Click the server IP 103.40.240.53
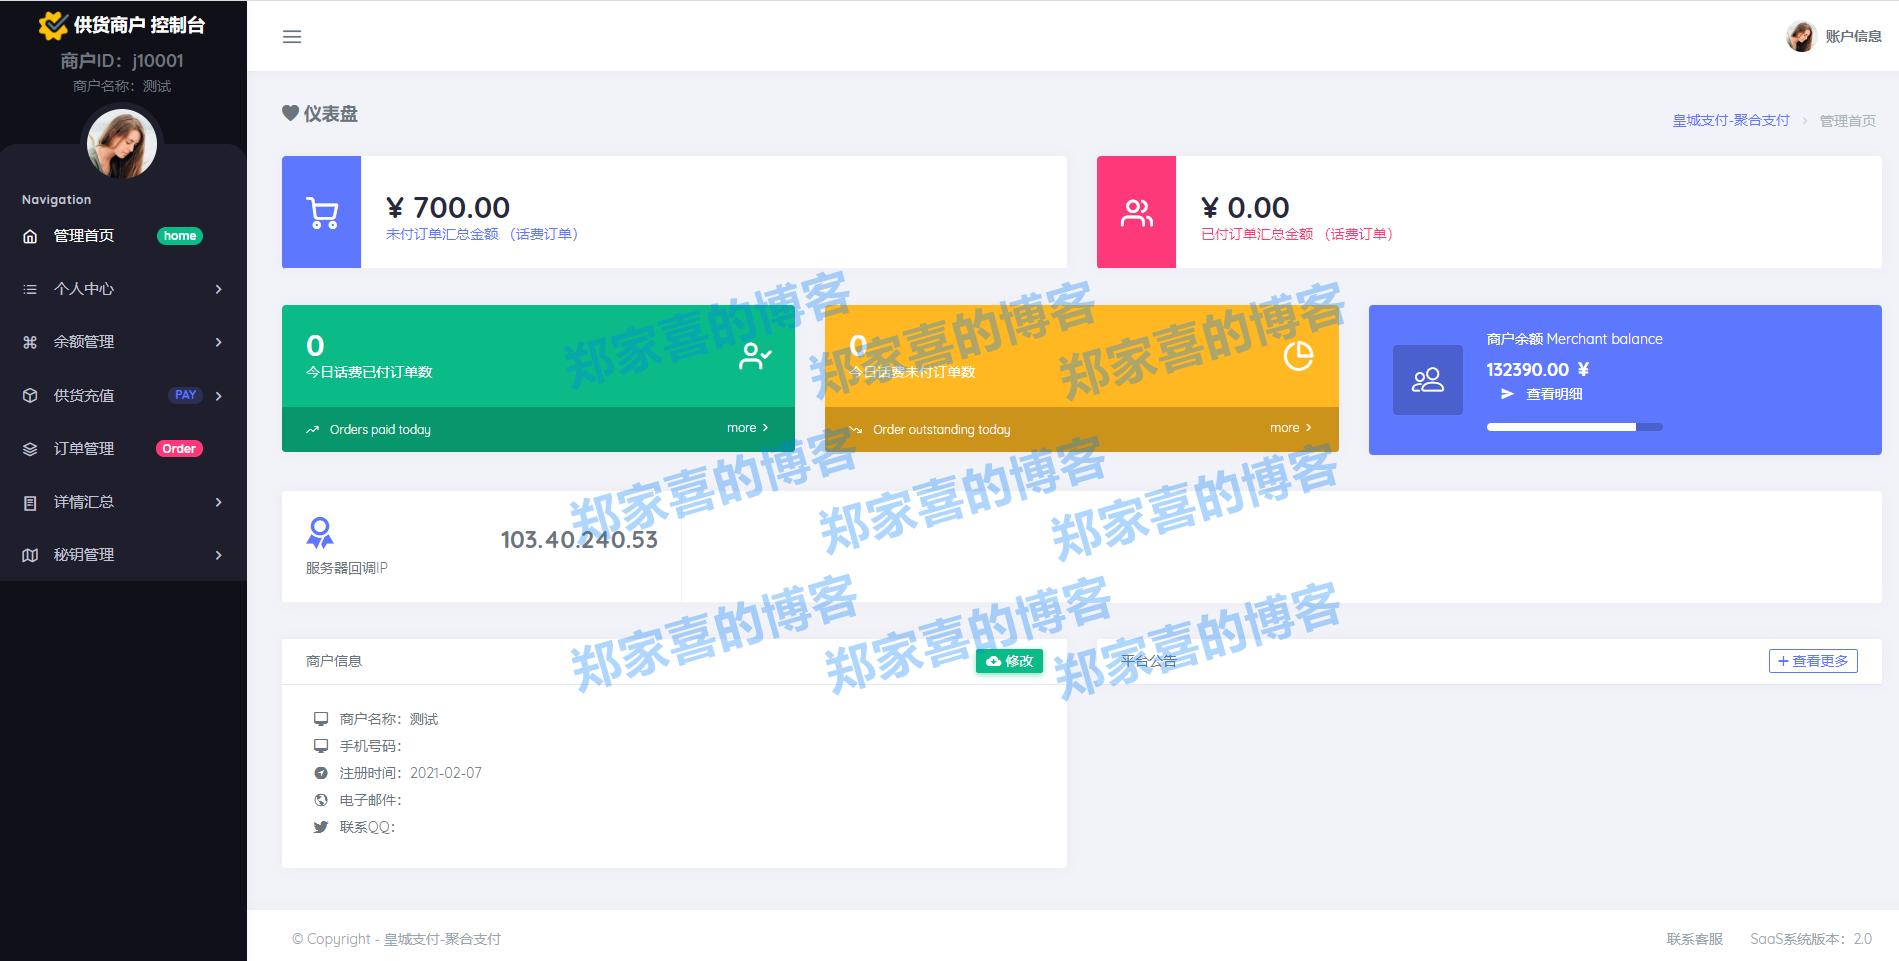The width and height of the screenshot is (1899, 961). [579, 540]
